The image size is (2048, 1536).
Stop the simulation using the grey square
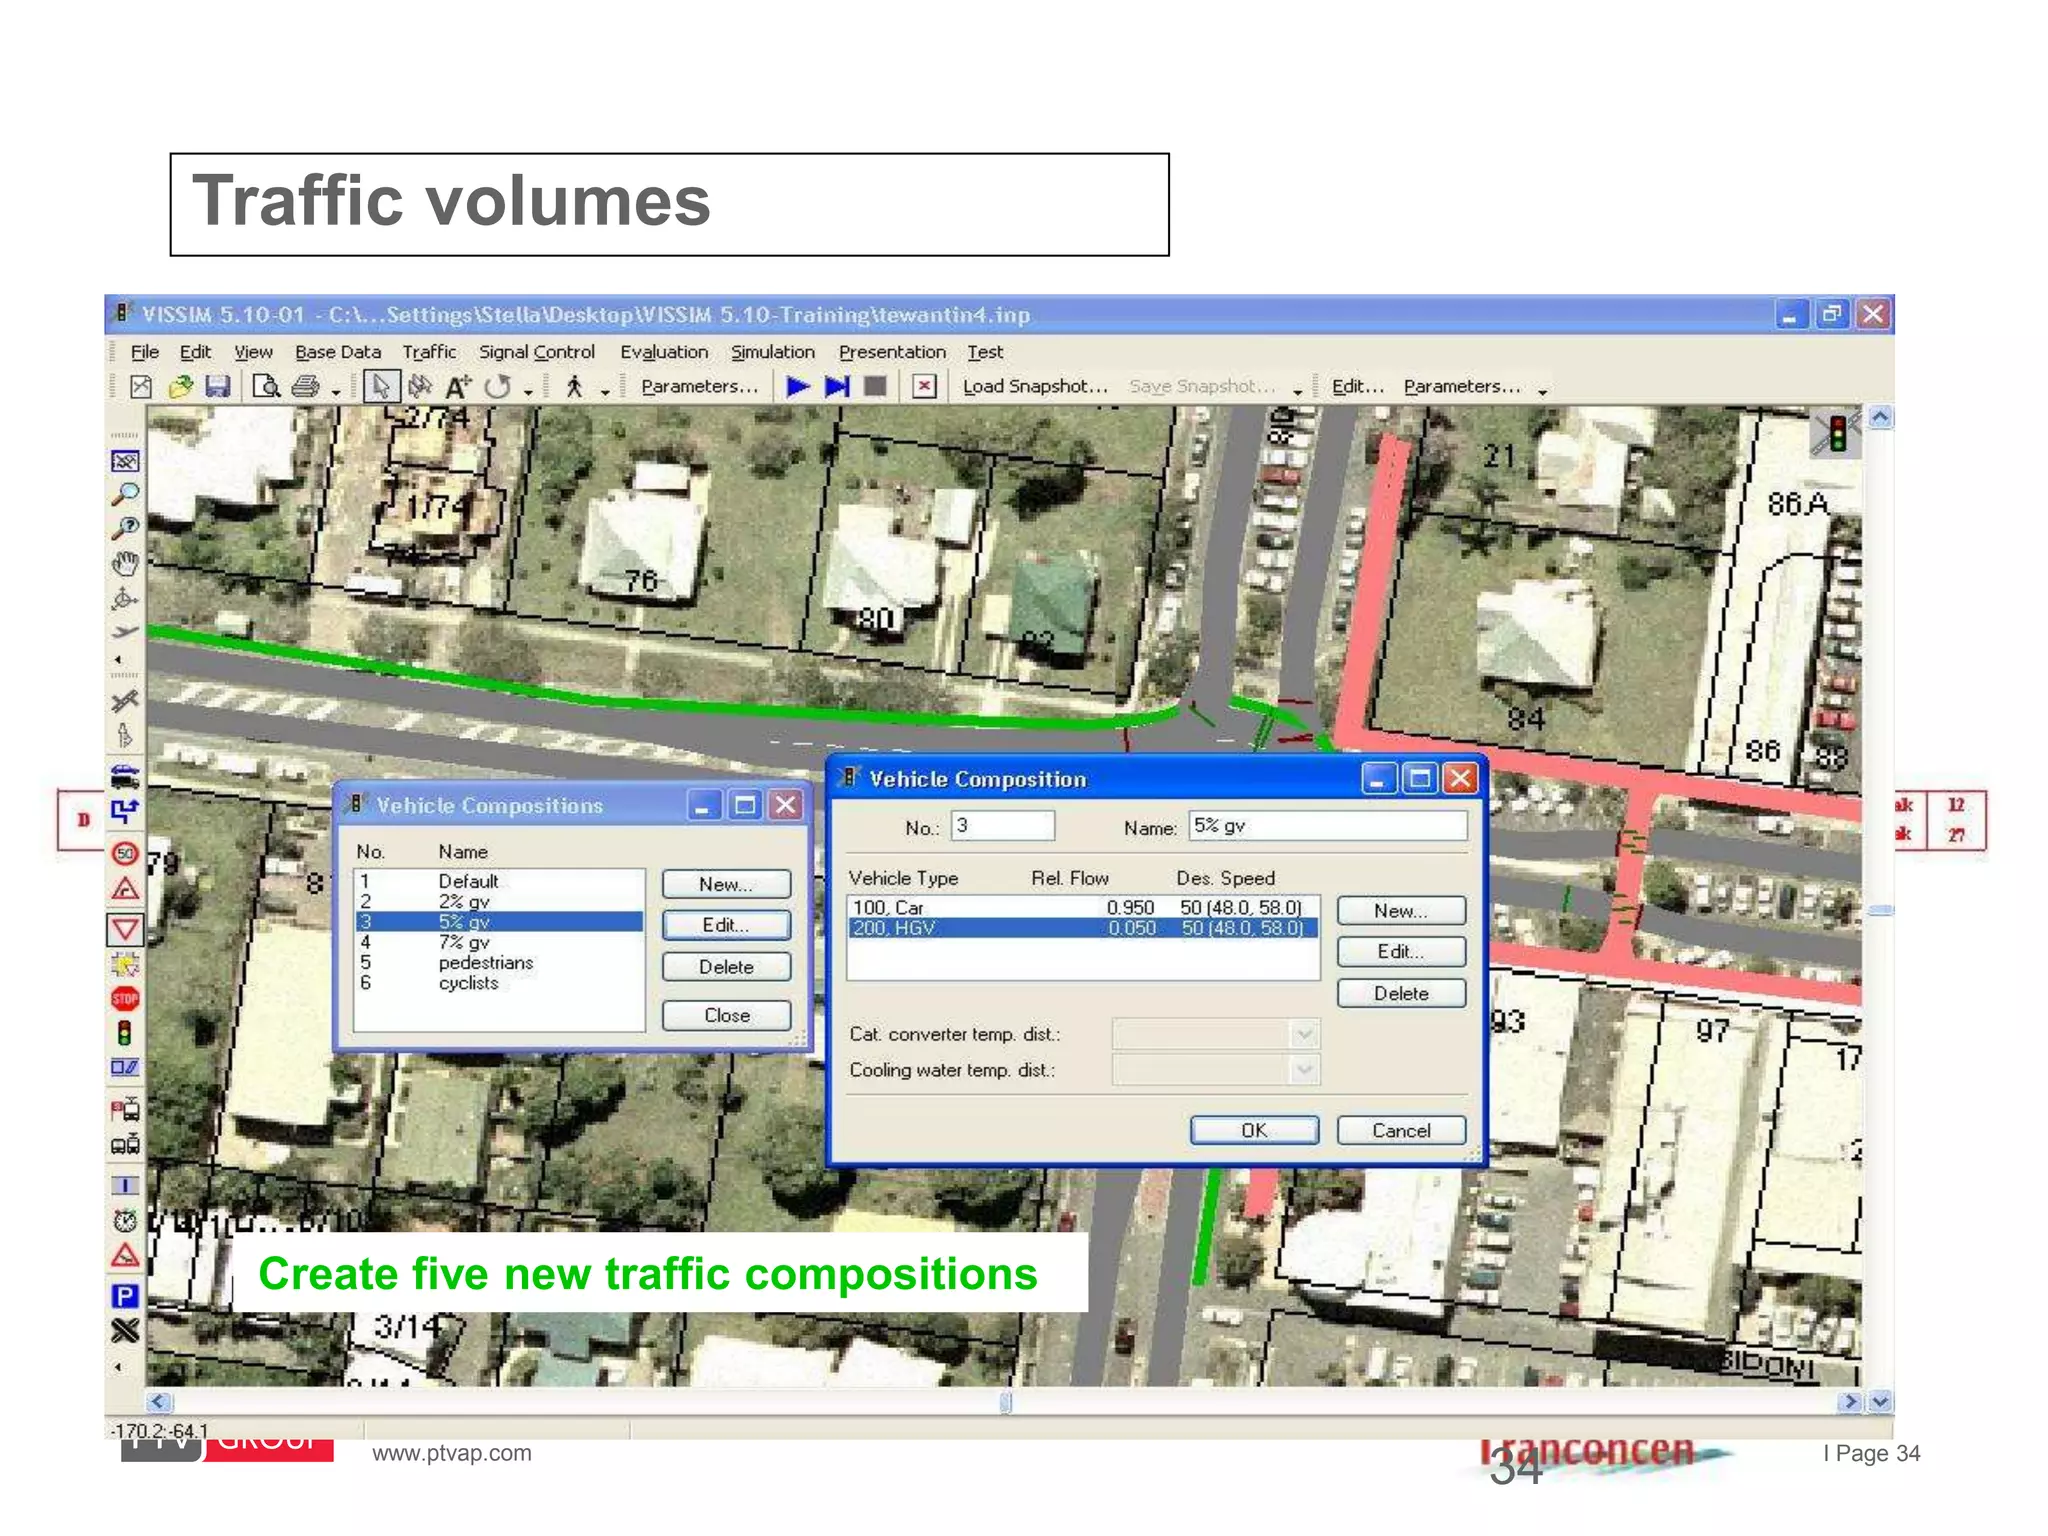(x=875, y=387)
